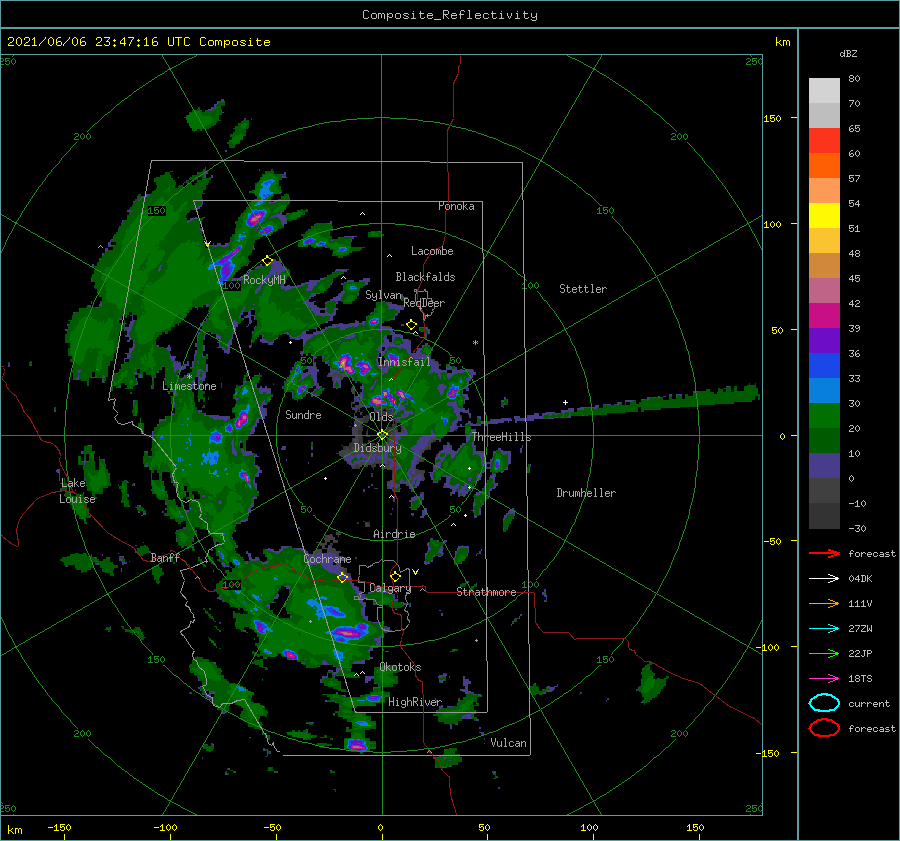
Task: Select the white 04DK arrow legend icon
Action: 824,578
